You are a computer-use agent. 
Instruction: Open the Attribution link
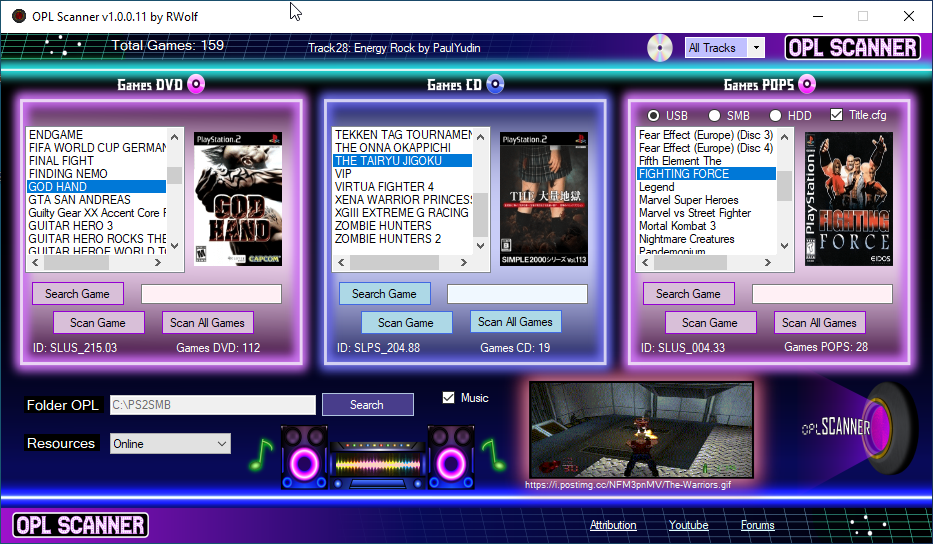[x=613, y=525]
